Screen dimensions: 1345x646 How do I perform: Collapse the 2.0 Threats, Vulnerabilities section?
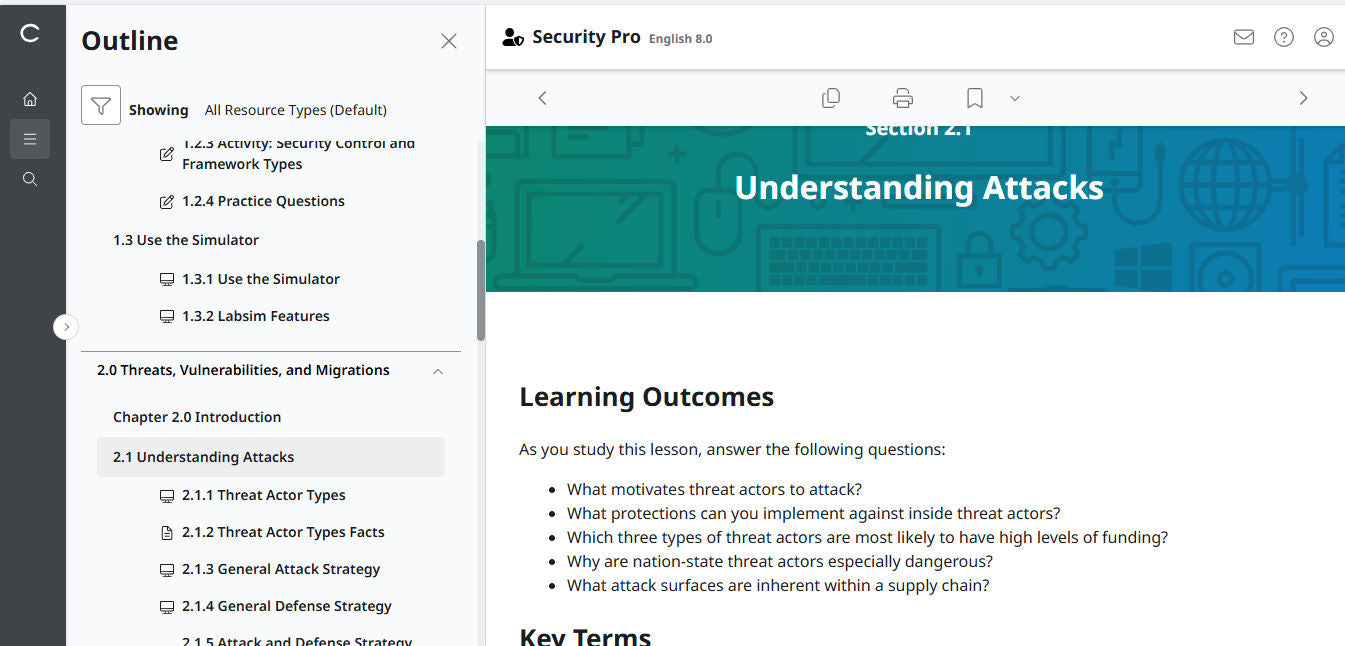(x=437, y=370)
